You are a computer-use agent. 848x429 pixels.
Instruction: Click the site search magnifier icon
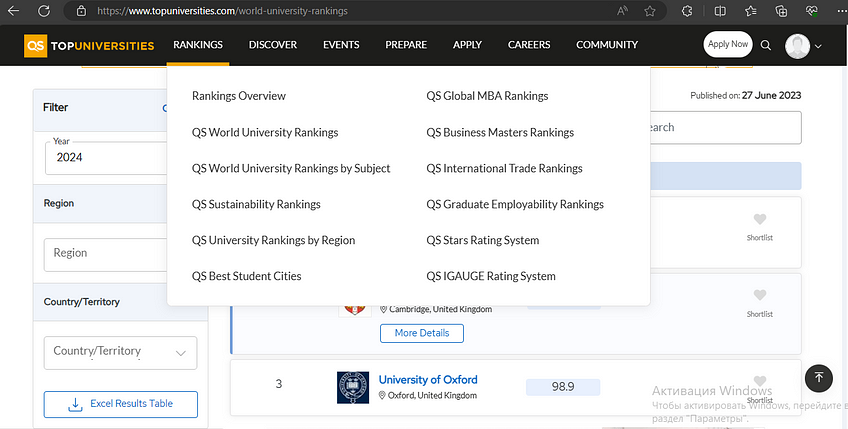(x=766, y=45)
